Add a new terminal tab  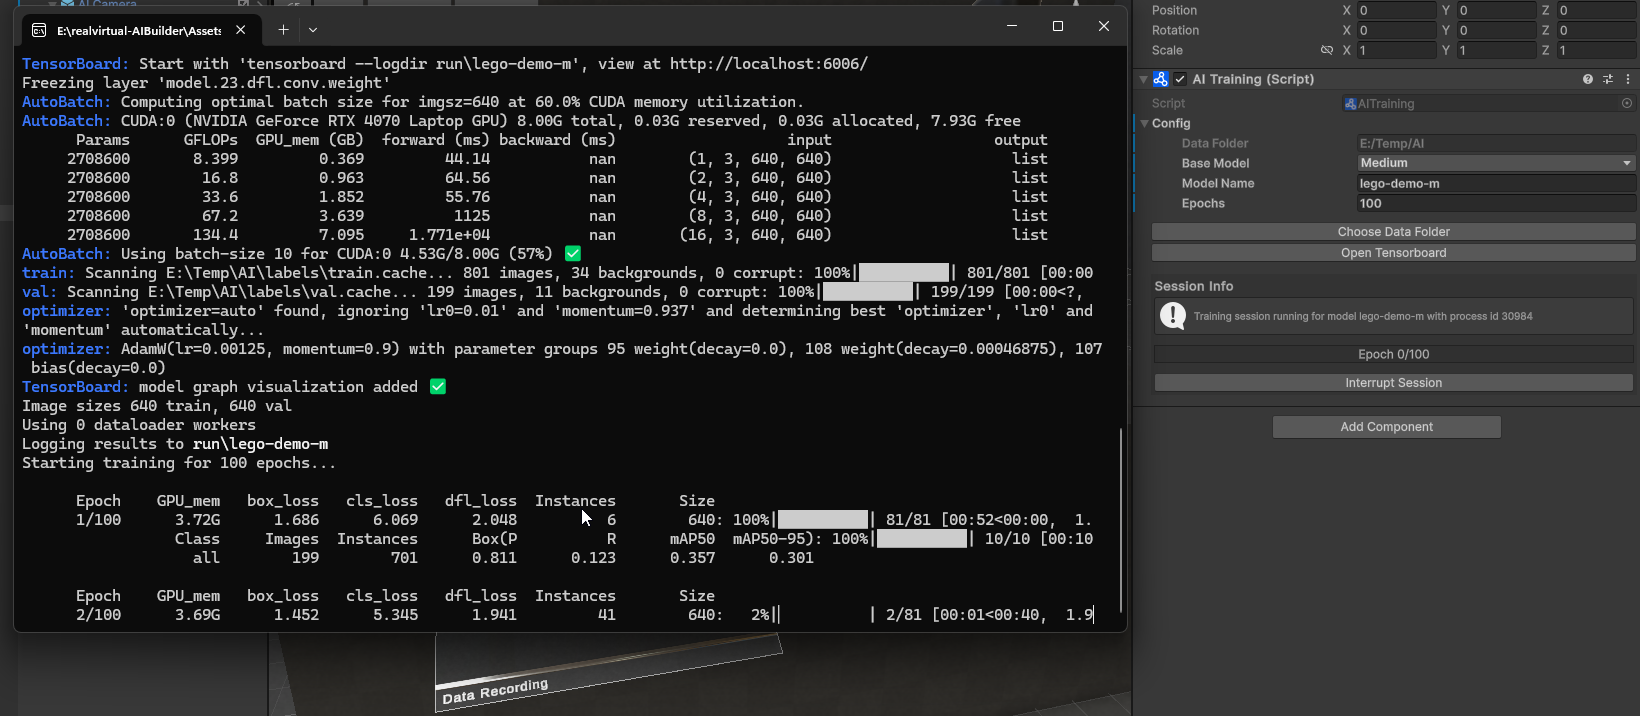click(x=283, y=30)
